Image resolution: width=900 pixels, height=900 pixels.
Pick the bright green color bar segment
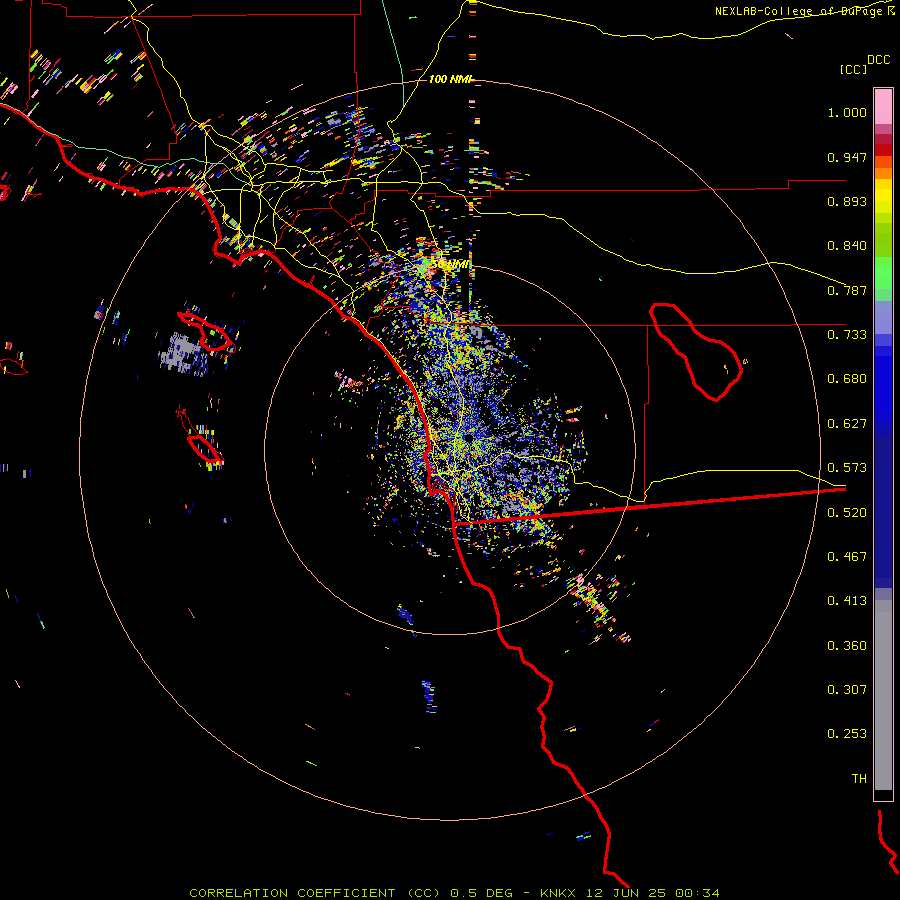(x=883, y=273)
